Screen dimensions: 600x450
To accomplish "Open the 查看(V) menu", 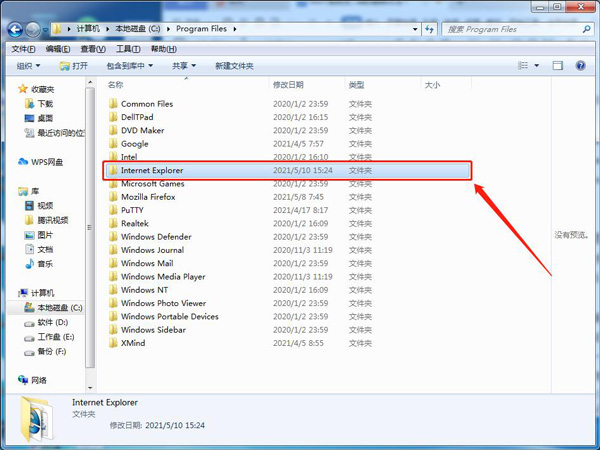I will pos(93,49).
